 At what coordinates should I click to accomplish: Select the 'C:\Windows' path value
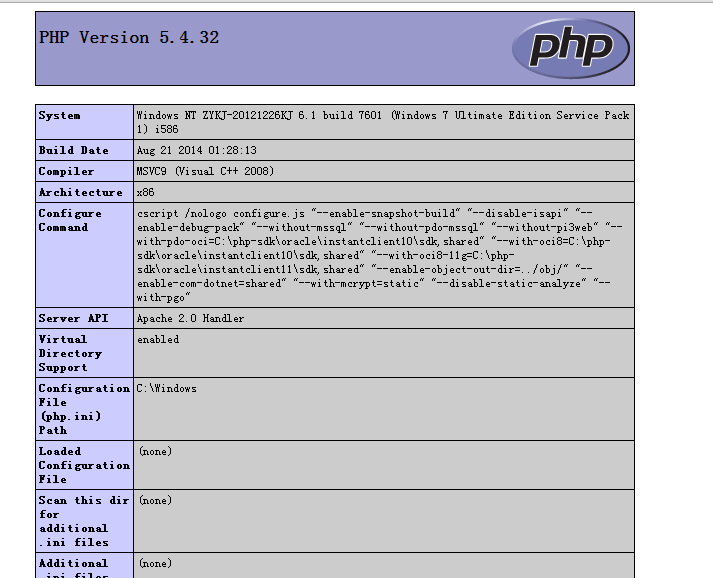pos(166,388)
